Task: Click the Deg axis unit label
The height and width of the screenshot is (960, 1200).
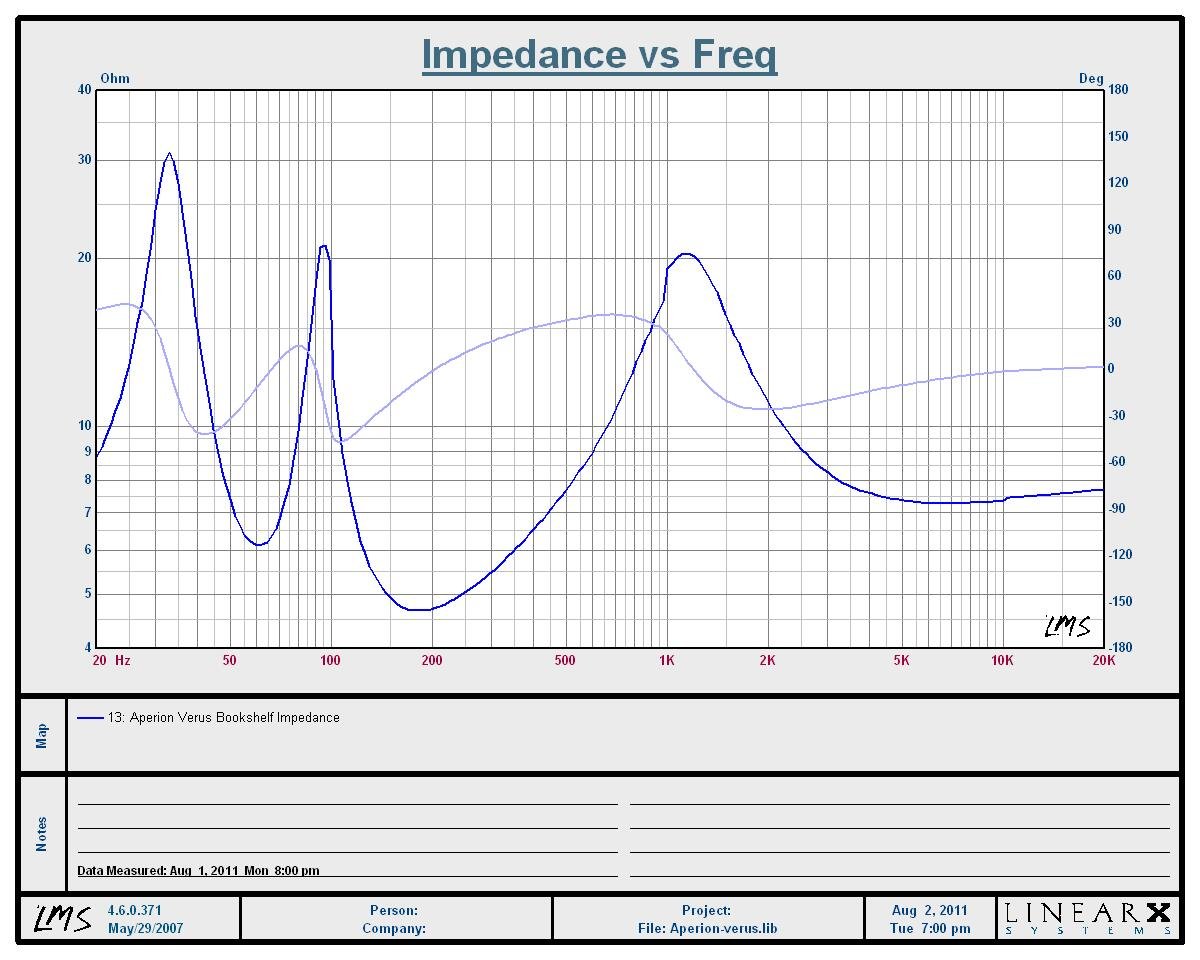Action: click(1090, 78)
